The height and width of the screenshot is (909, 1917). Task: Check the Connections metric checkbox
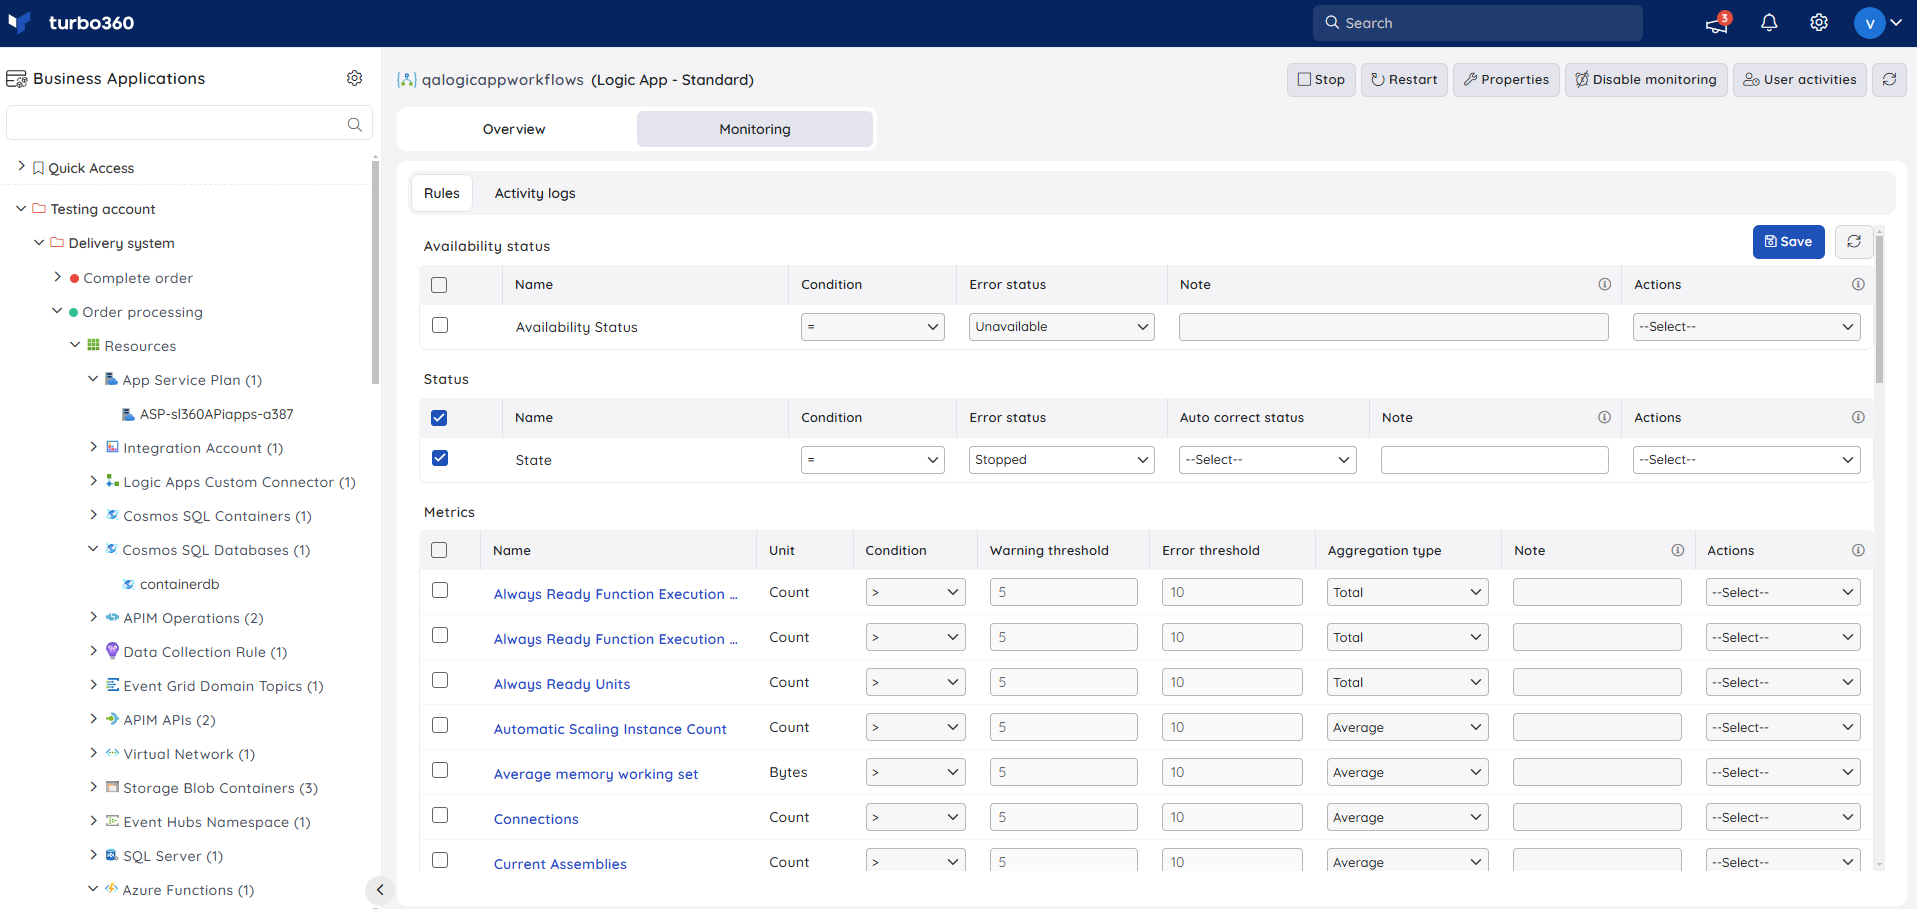[x=440, y=815]
